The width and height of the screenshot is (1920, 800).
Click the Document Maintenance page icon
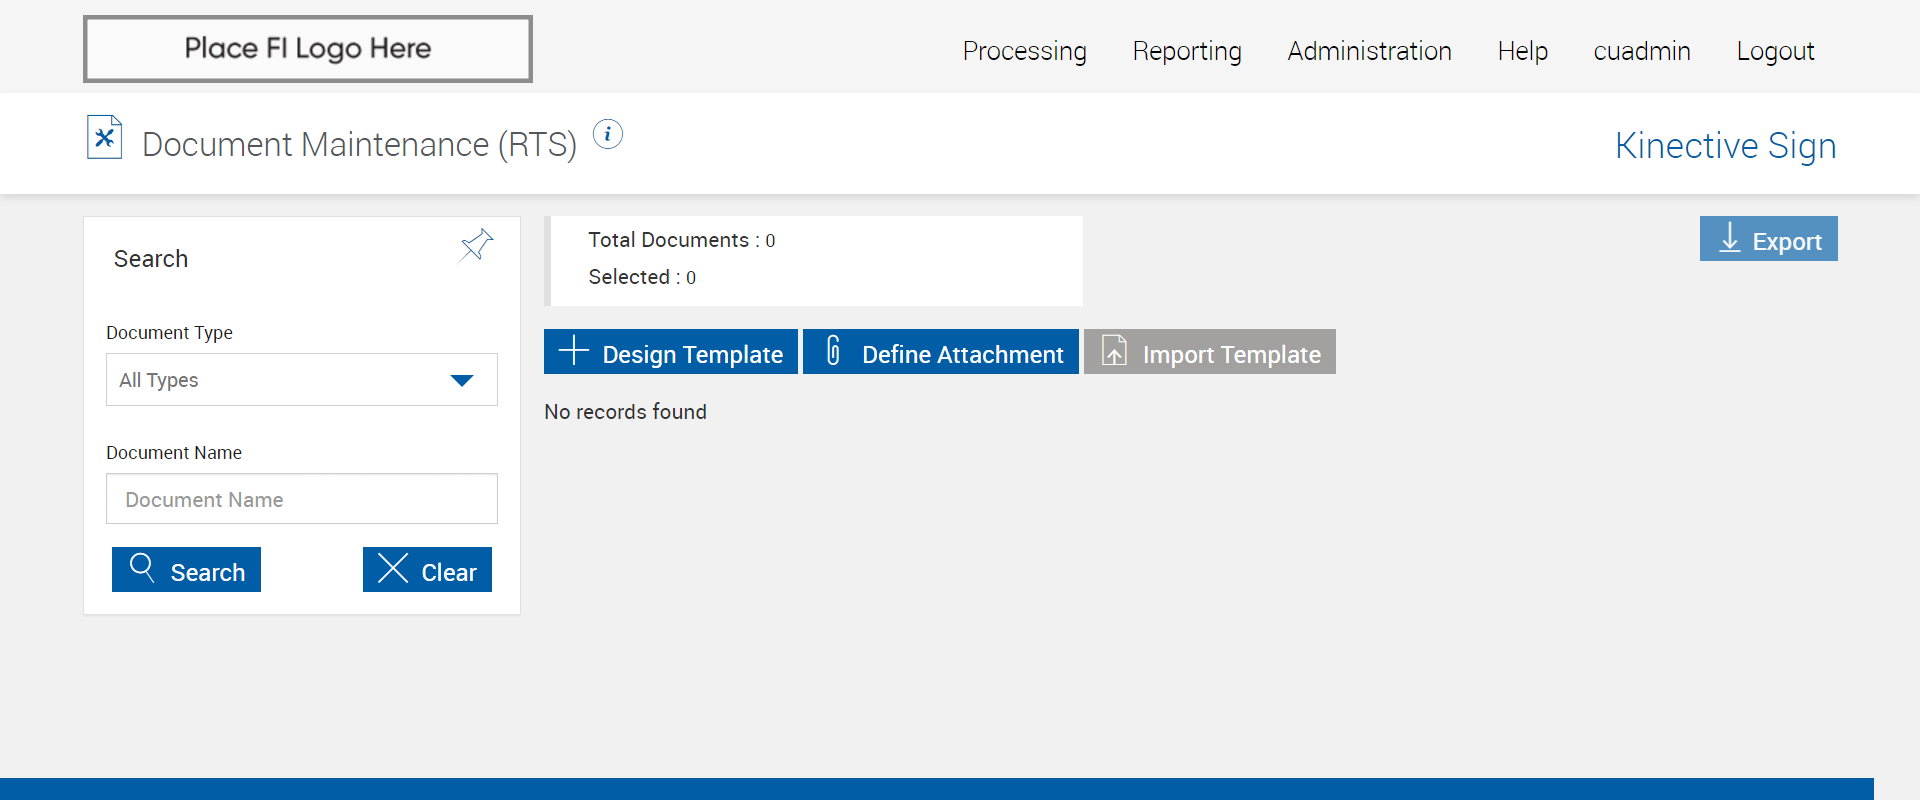[x=104, y=138]
